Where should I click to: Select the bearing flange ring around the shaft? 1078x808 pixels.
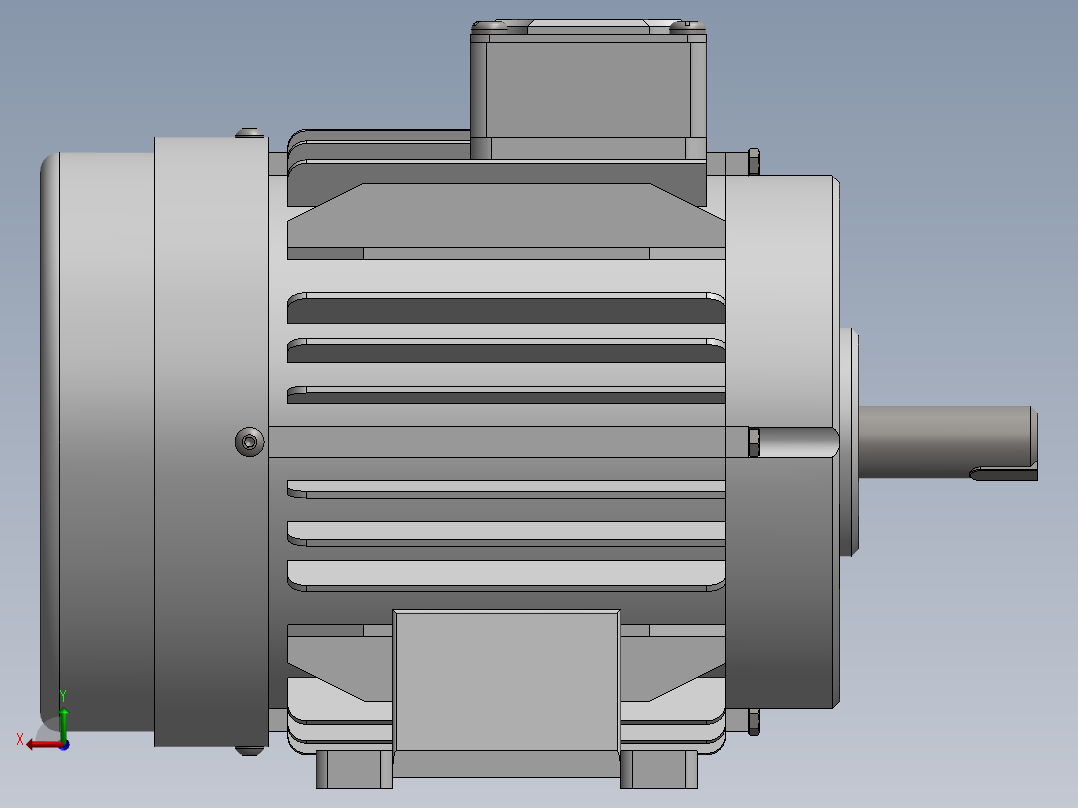click(849, 442)
